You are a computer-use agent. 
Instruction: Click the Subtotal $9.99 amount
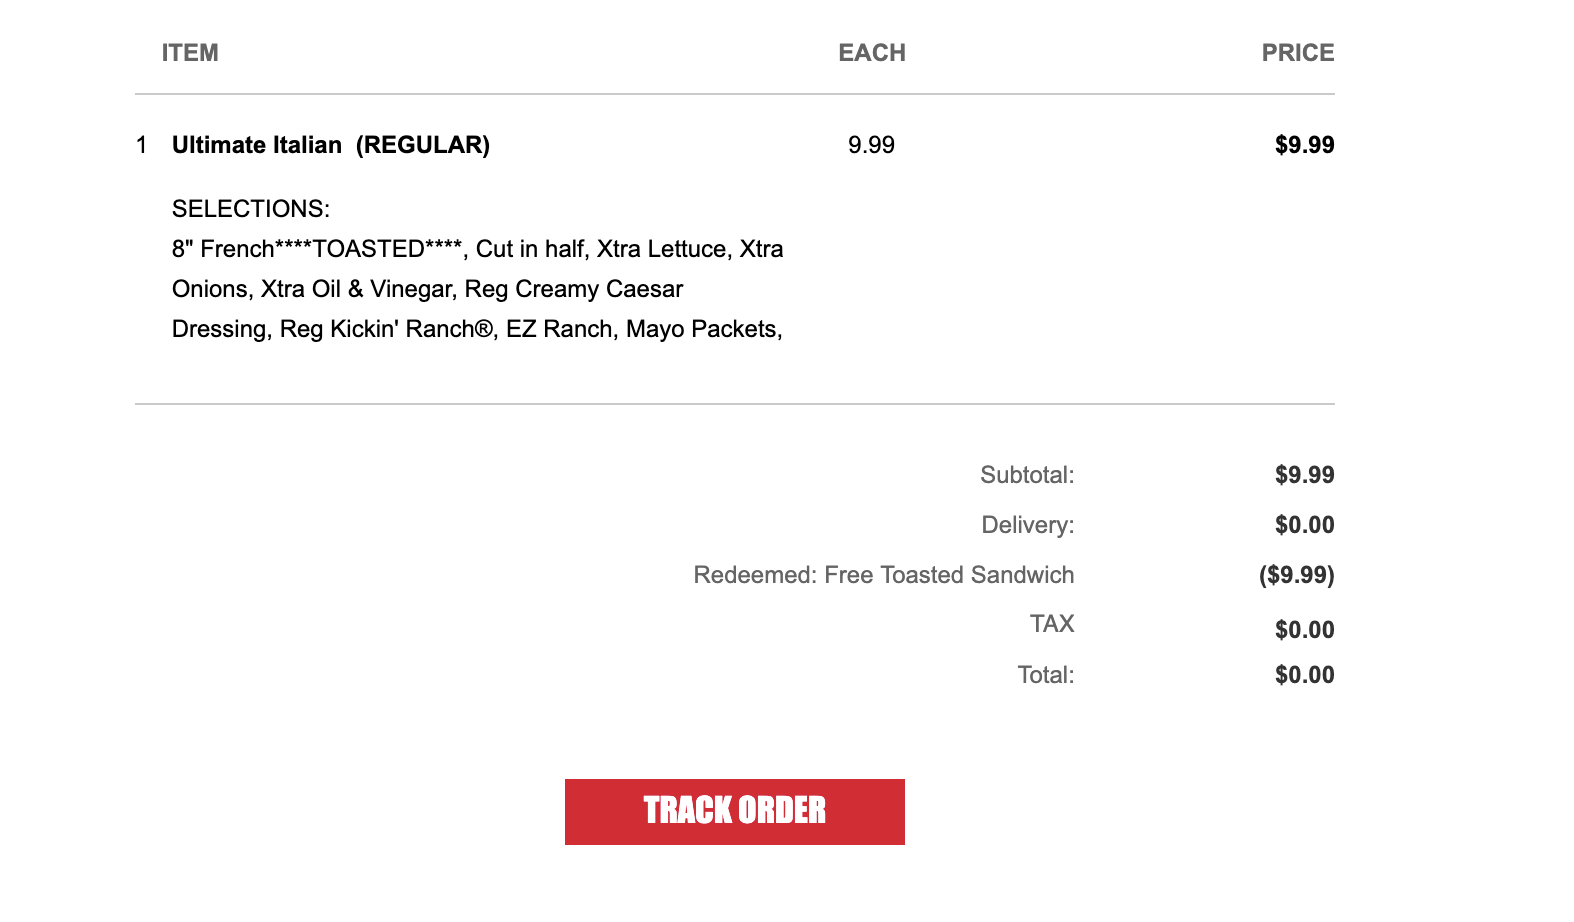[1304, 475]
